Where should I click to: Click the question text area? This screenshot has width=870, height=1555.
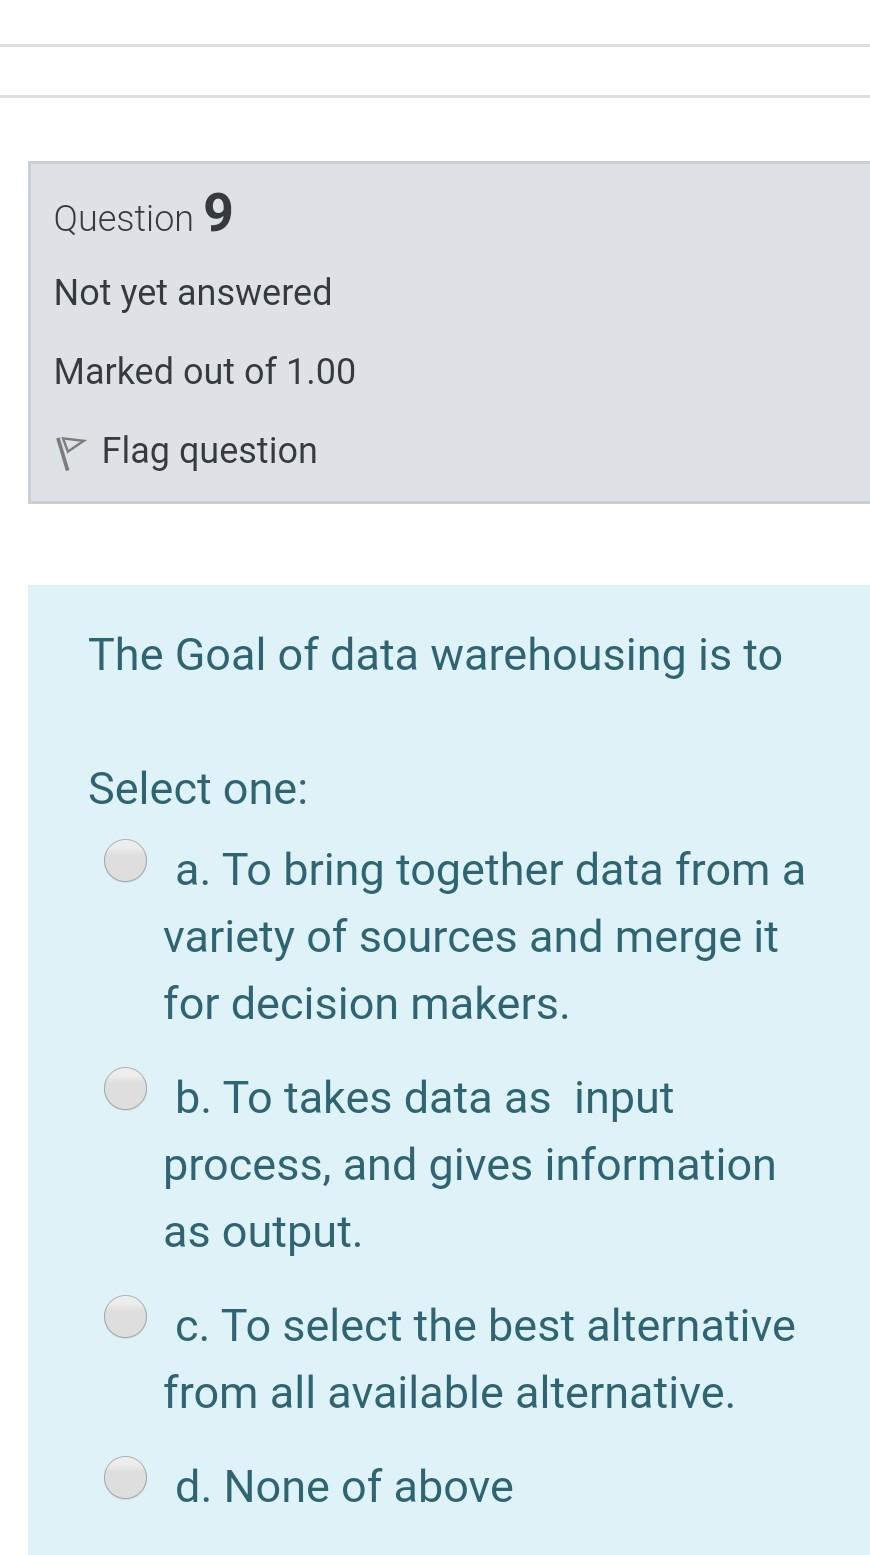[435, 655]
